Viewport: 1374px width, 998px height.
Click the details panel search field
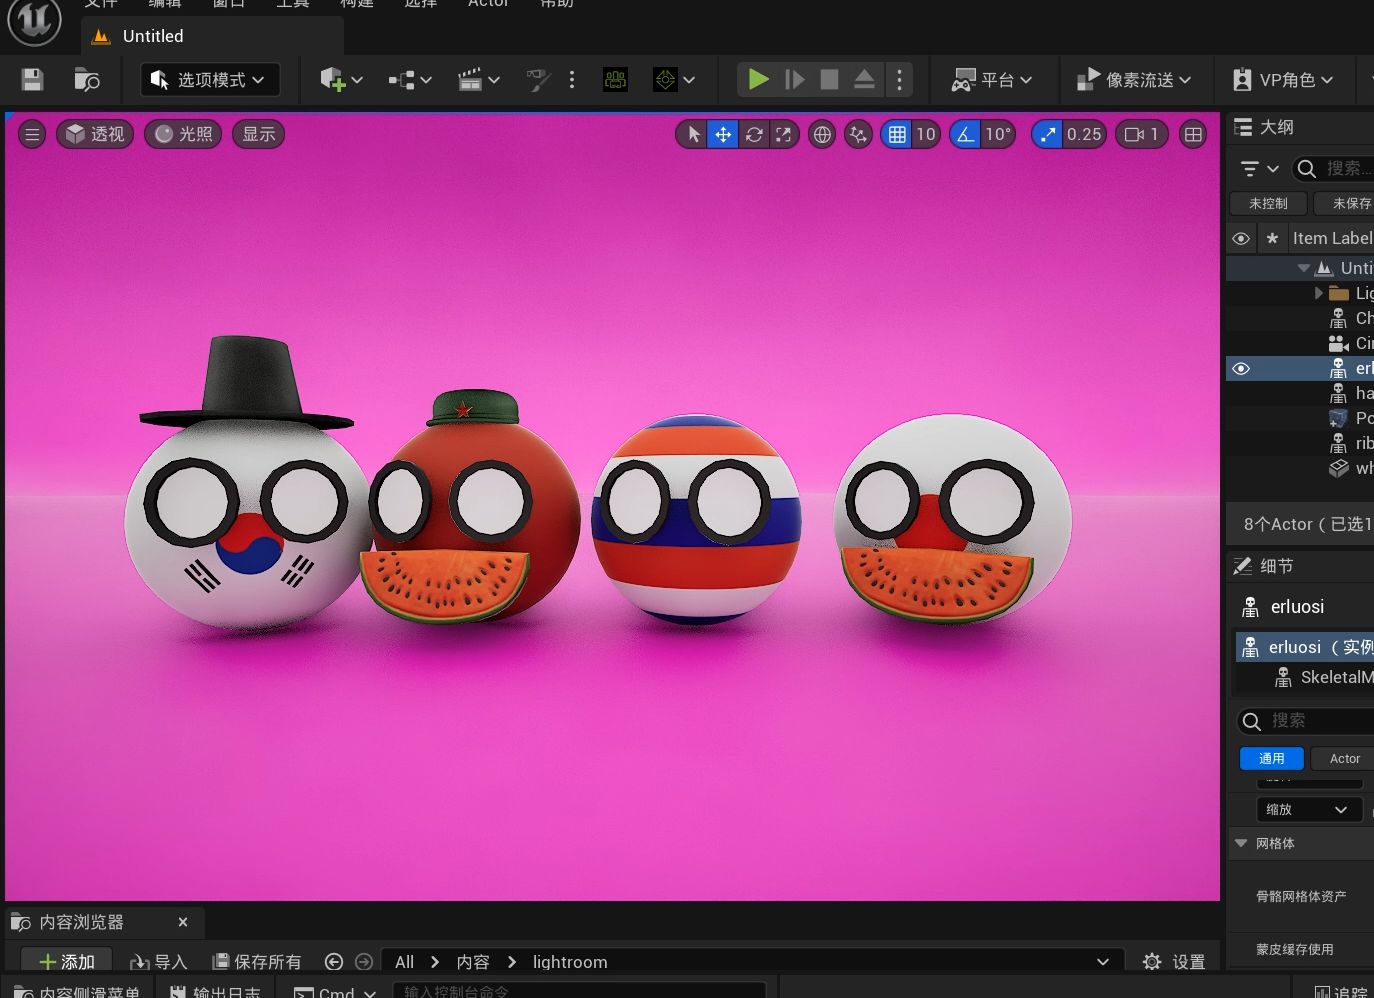(1306, 720)
